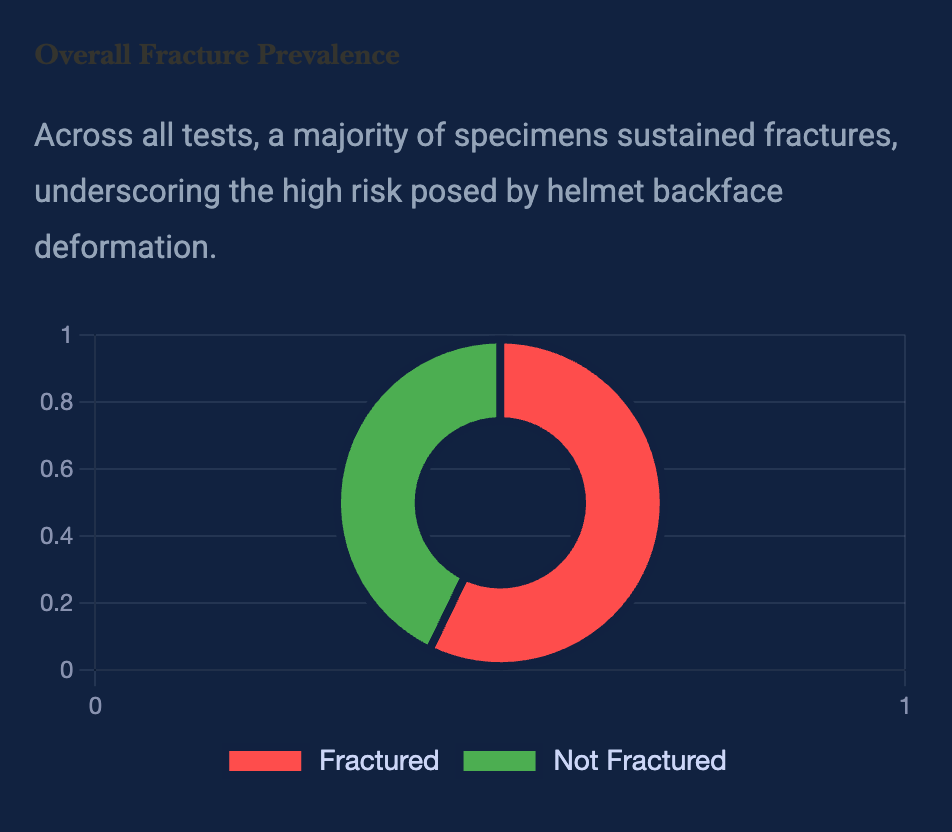Click the vertical axis label 0.8
This screenshot has height=832, width=952.
point(56,402)
